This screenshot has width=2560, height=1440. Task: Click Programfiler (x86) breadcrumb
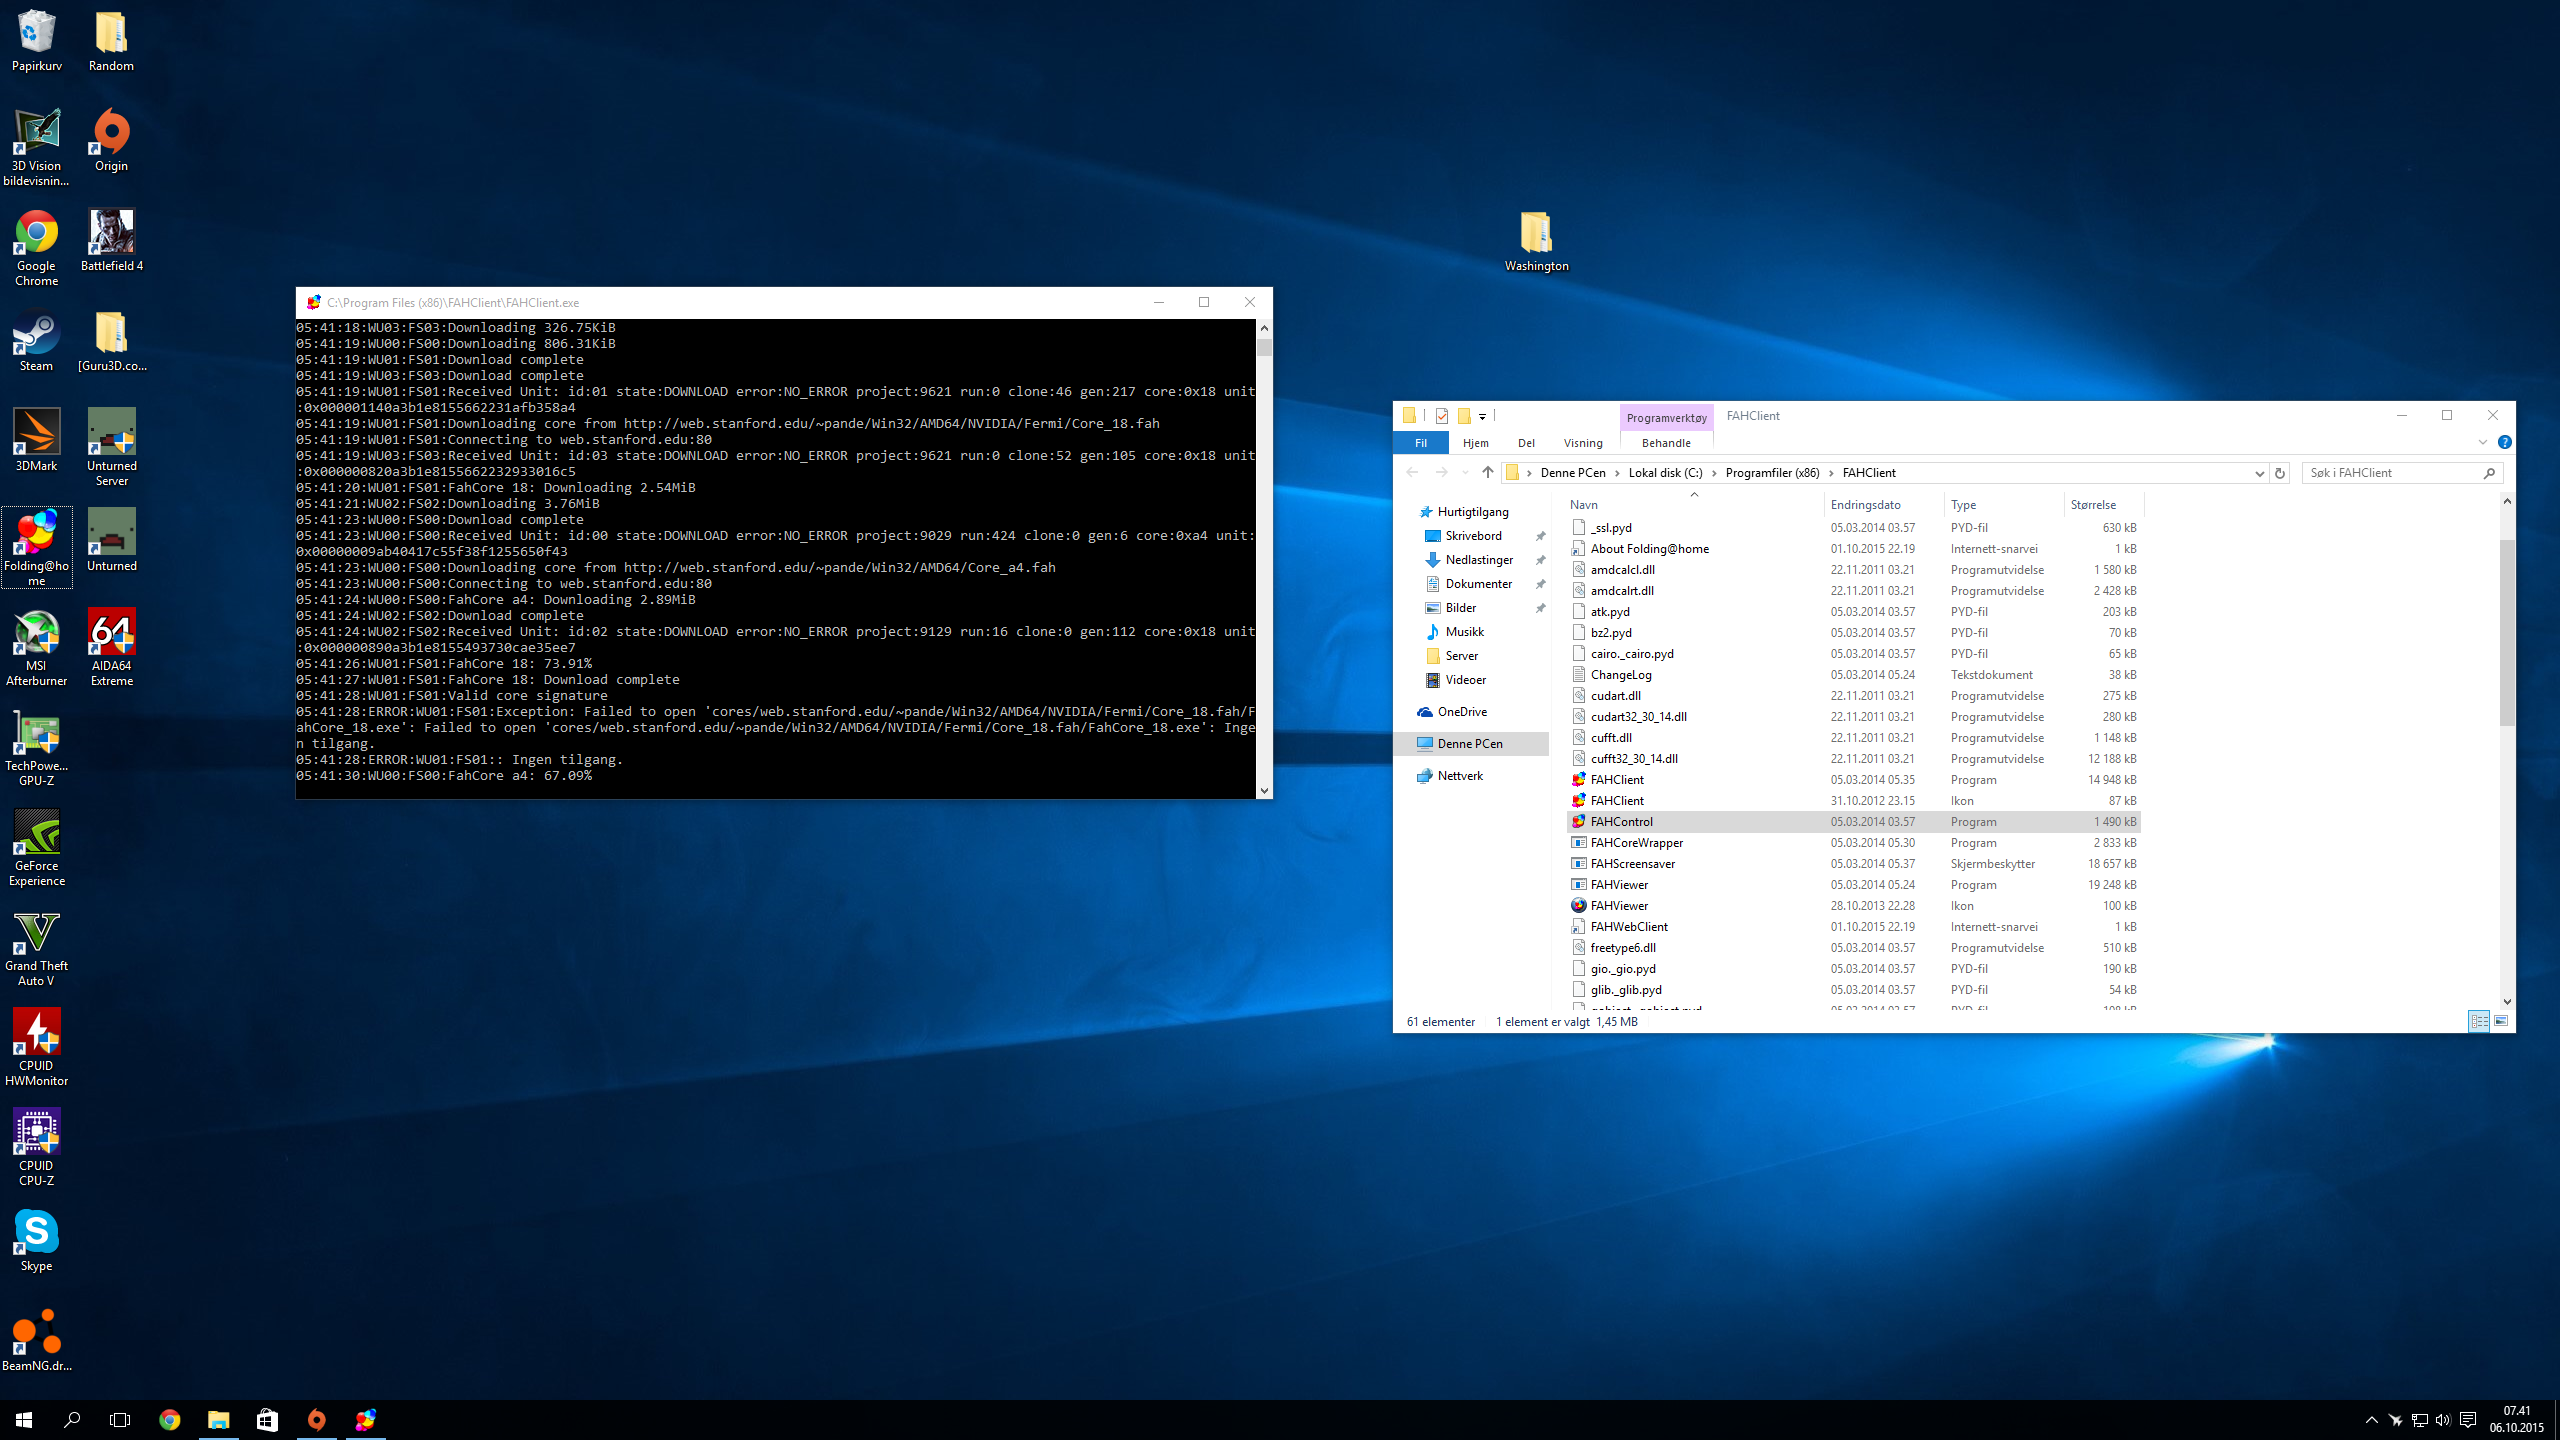[x=1772, y=473]
